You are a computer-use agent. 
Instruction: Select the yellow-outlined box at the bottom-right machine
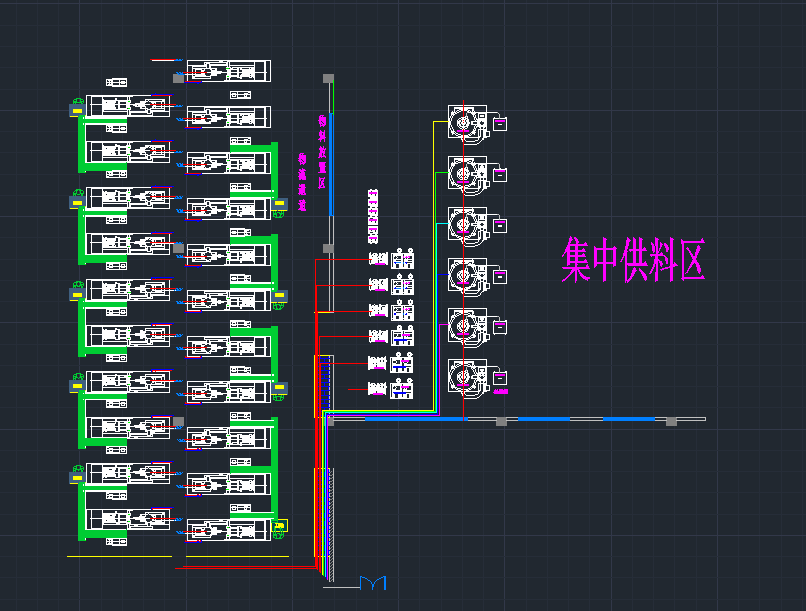[x=280, y=525]
